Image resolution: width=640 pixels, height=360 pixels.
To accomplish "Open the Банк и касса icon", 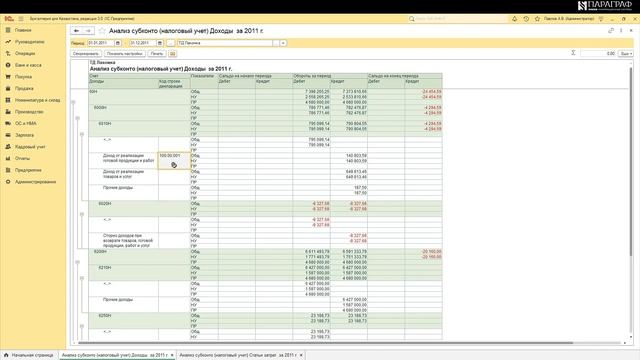I will pos(8,65).
